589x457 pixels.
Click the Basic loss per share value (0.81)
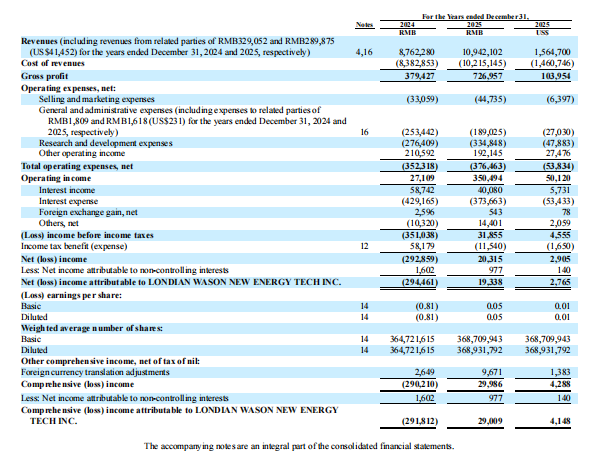point(426,306)
